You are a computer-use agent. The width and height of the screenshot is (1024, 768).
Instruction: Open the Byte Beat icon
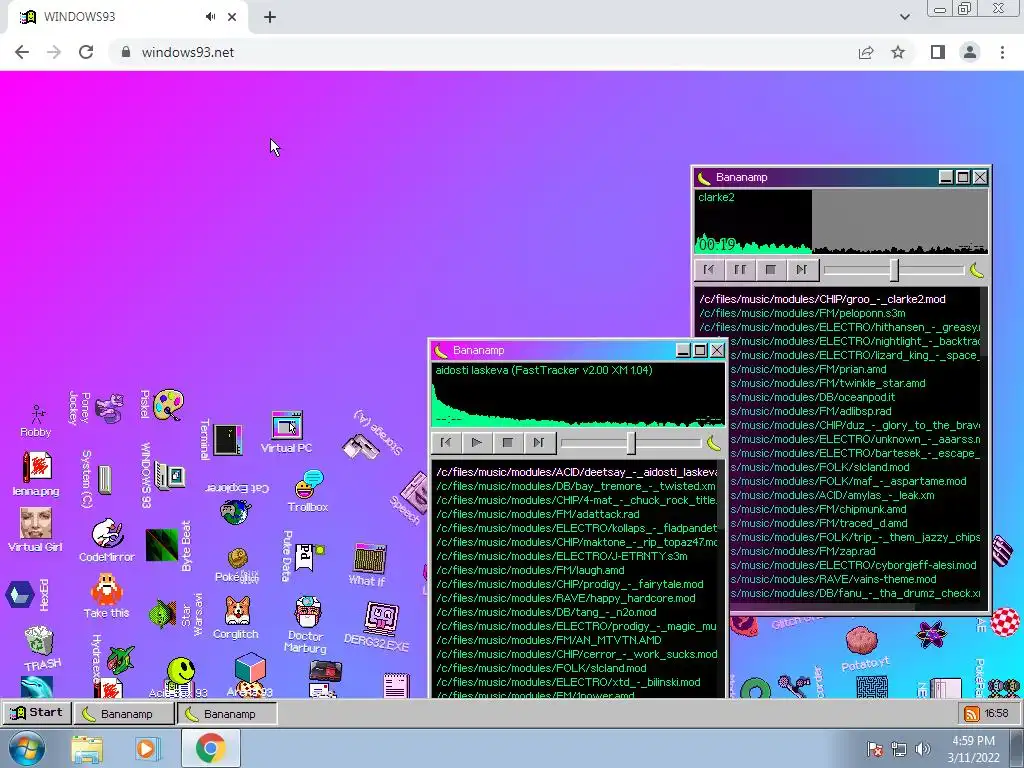162,545
